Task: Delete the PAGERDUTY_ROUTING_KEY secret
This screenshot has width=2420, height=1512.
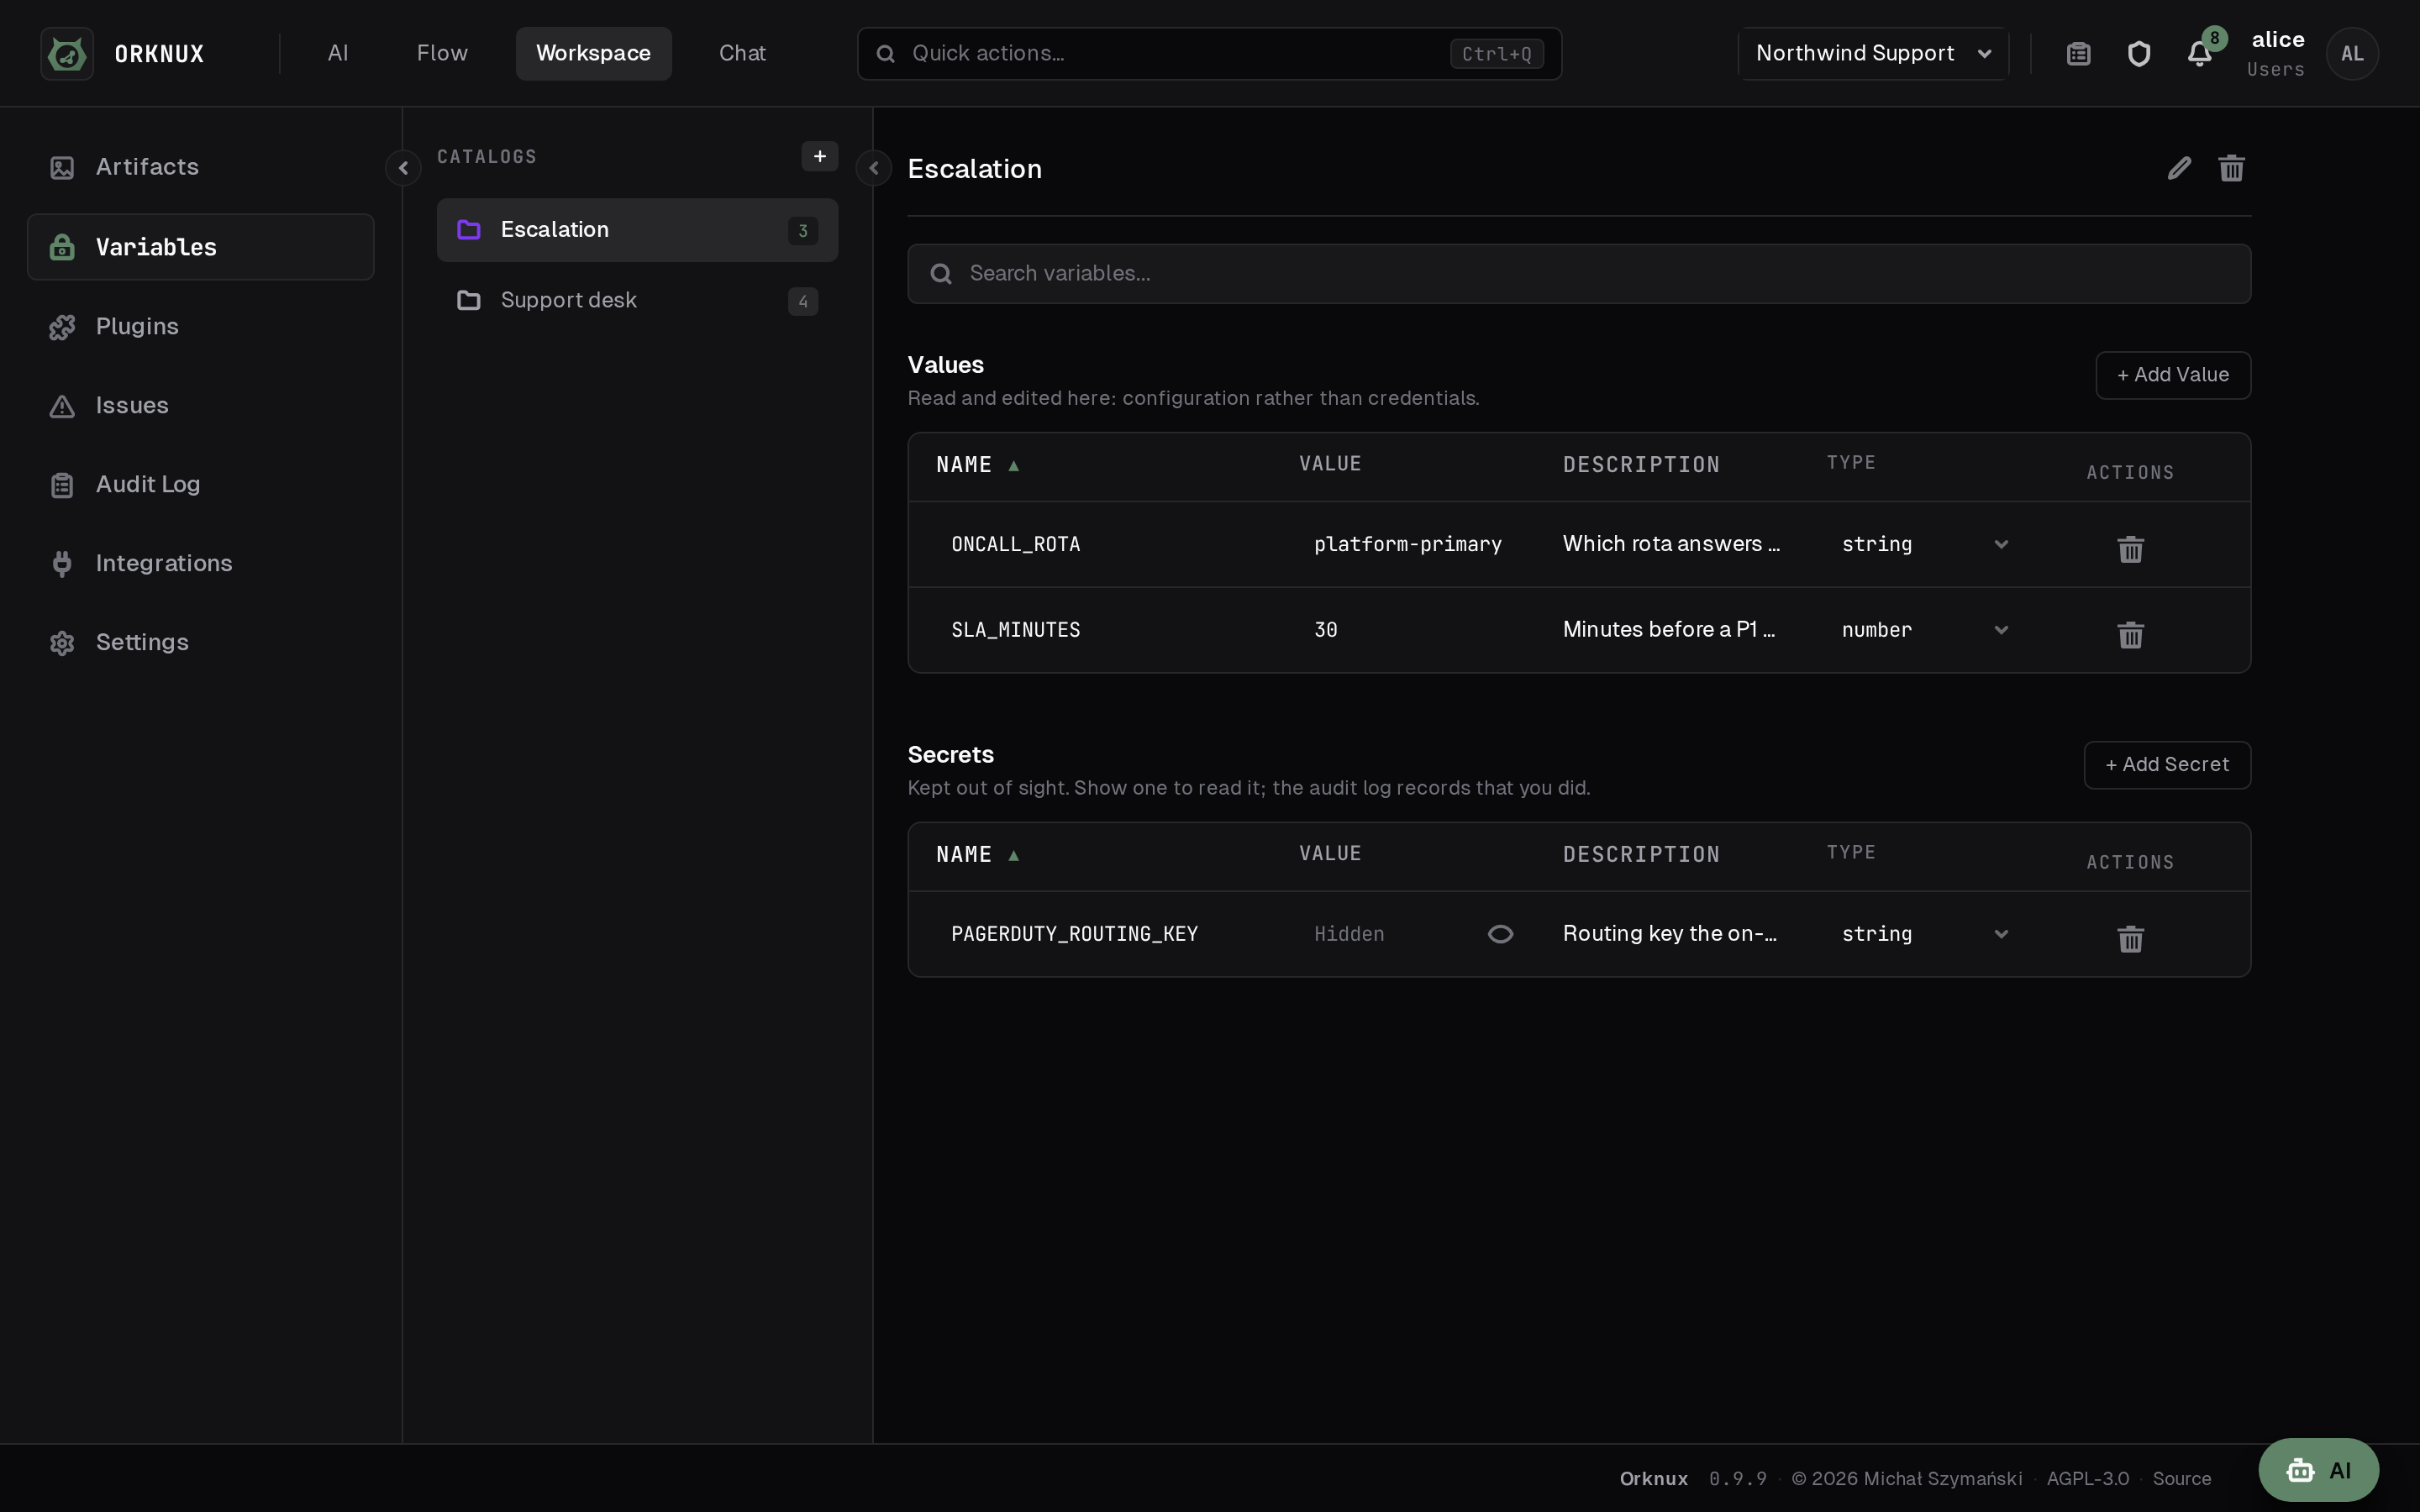Action: pyautogui.click(x=2130, y=938)
